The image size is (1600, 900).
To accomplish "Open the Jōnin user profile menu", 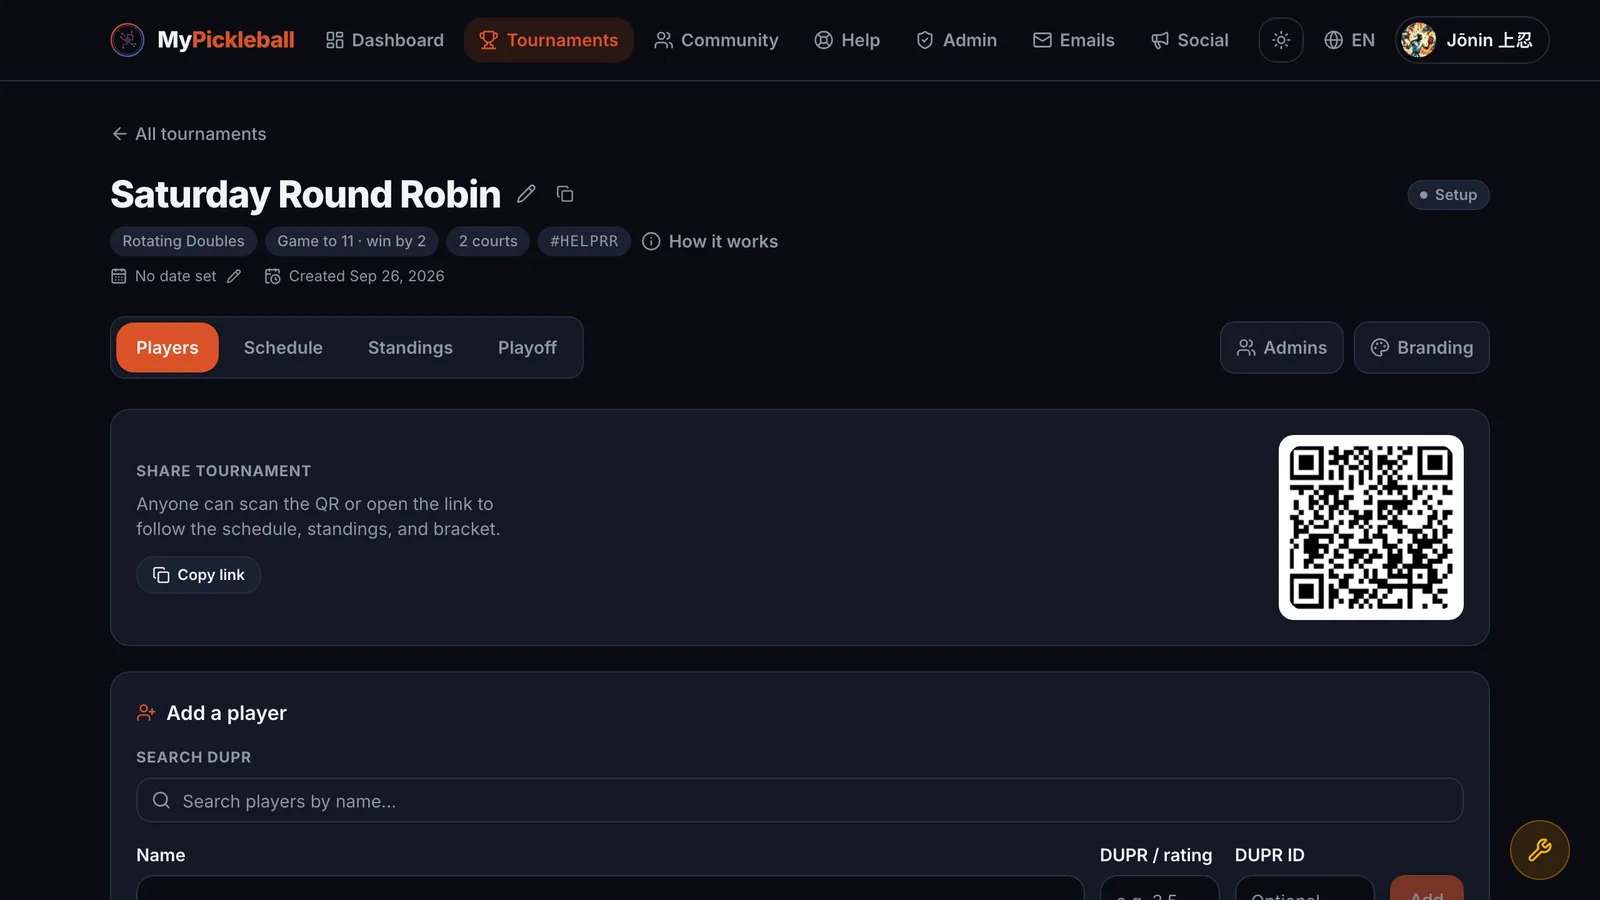I will (1472, 40).
